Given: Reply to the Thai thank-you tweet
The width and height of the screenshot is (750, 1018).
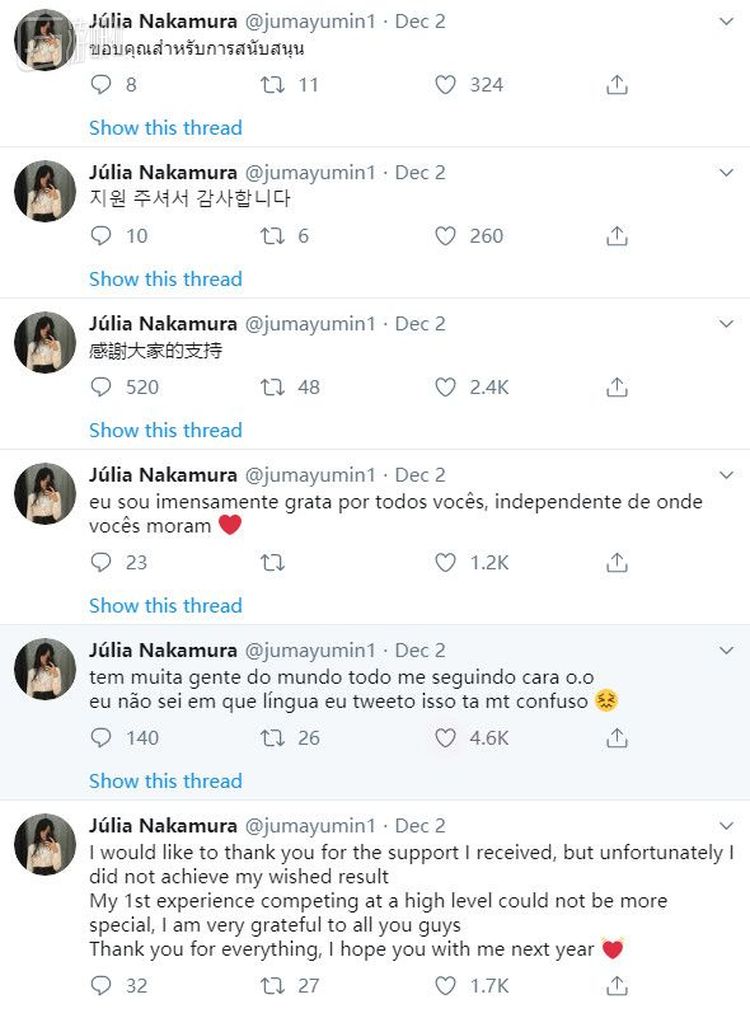Looking at the screenshot, I should point(101,85).
